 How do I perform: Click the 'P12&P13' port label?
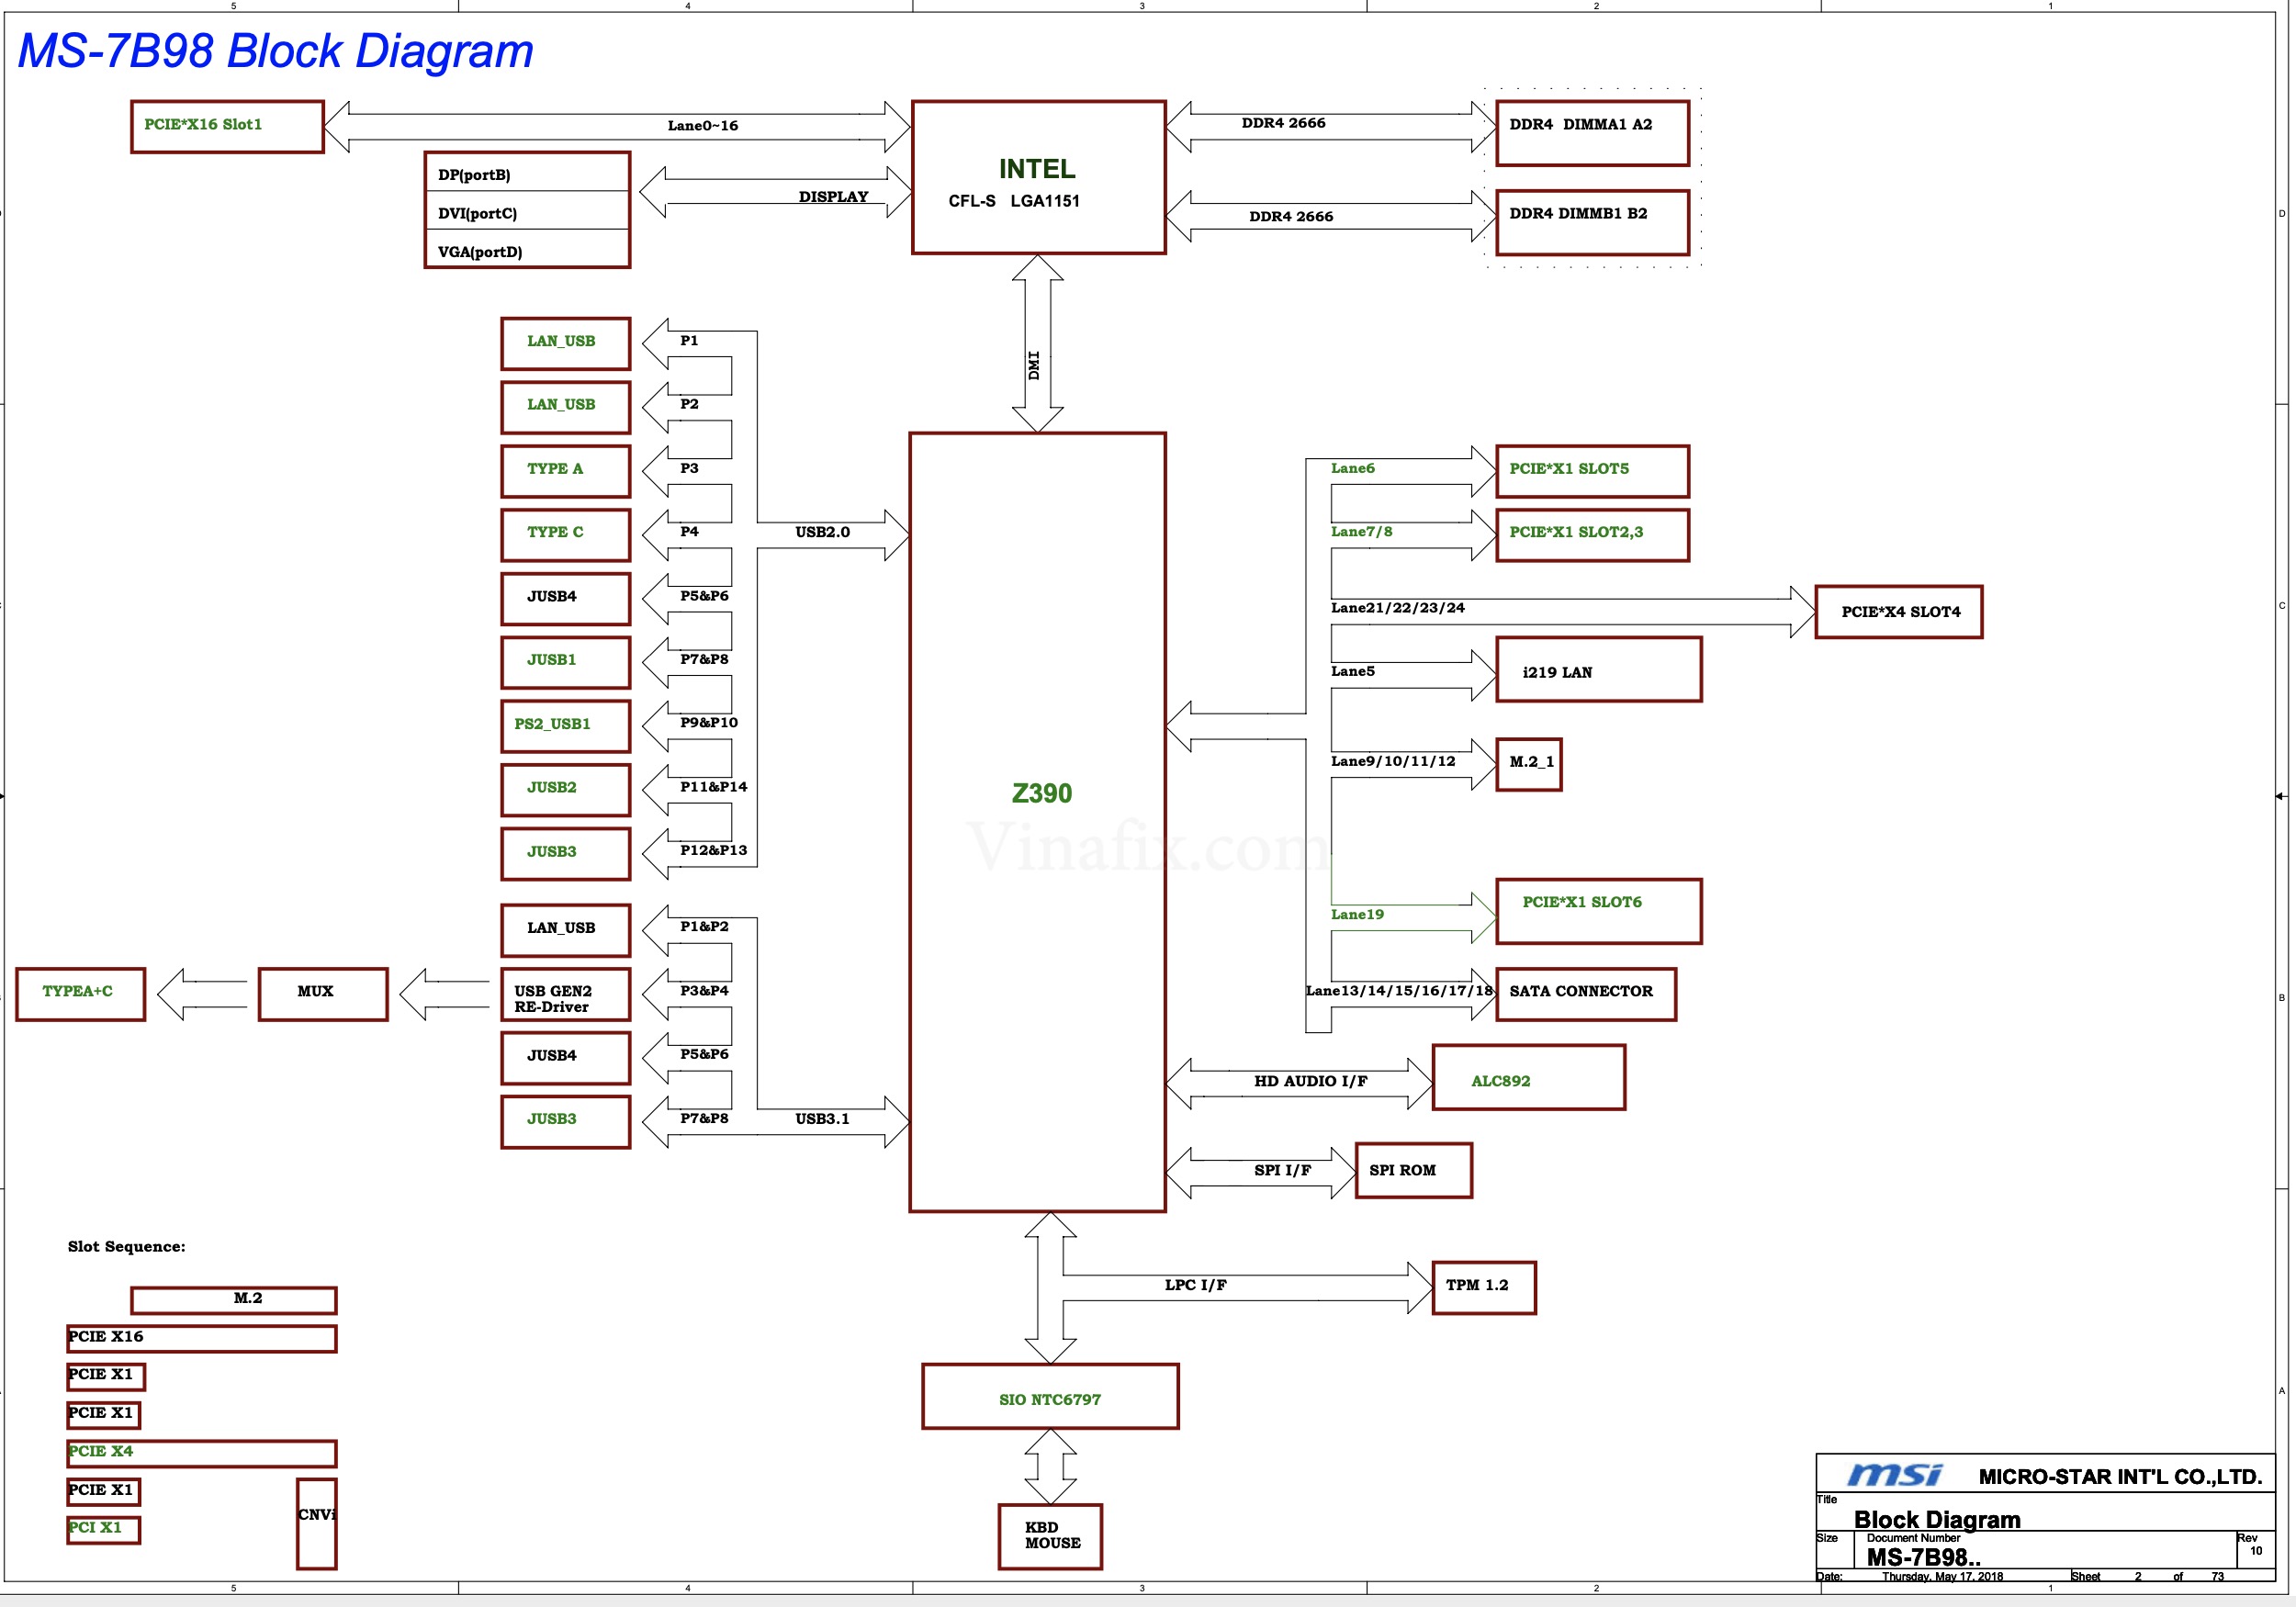(713, 850)
